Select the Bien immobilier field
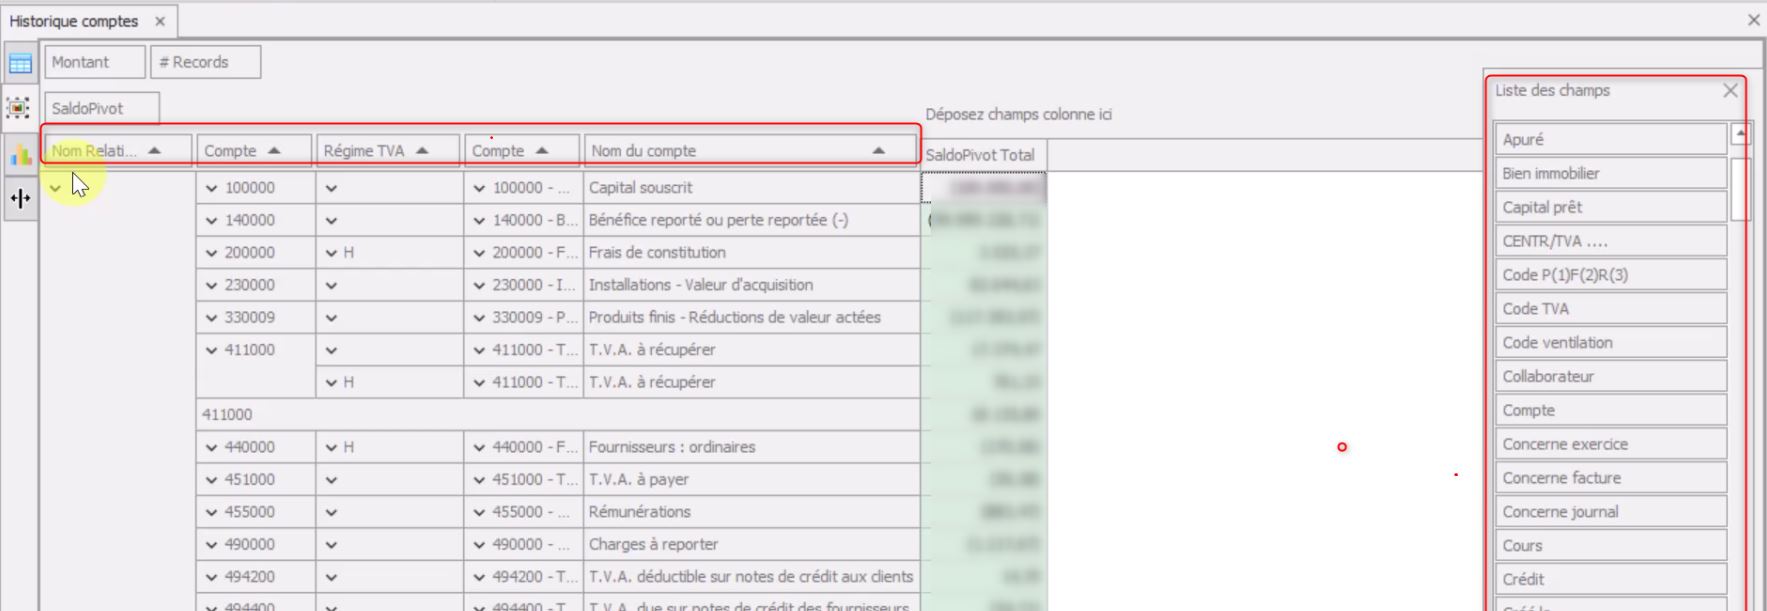Image resolution: width=1767 pixels, height=611 pixels. point(1611,173)
